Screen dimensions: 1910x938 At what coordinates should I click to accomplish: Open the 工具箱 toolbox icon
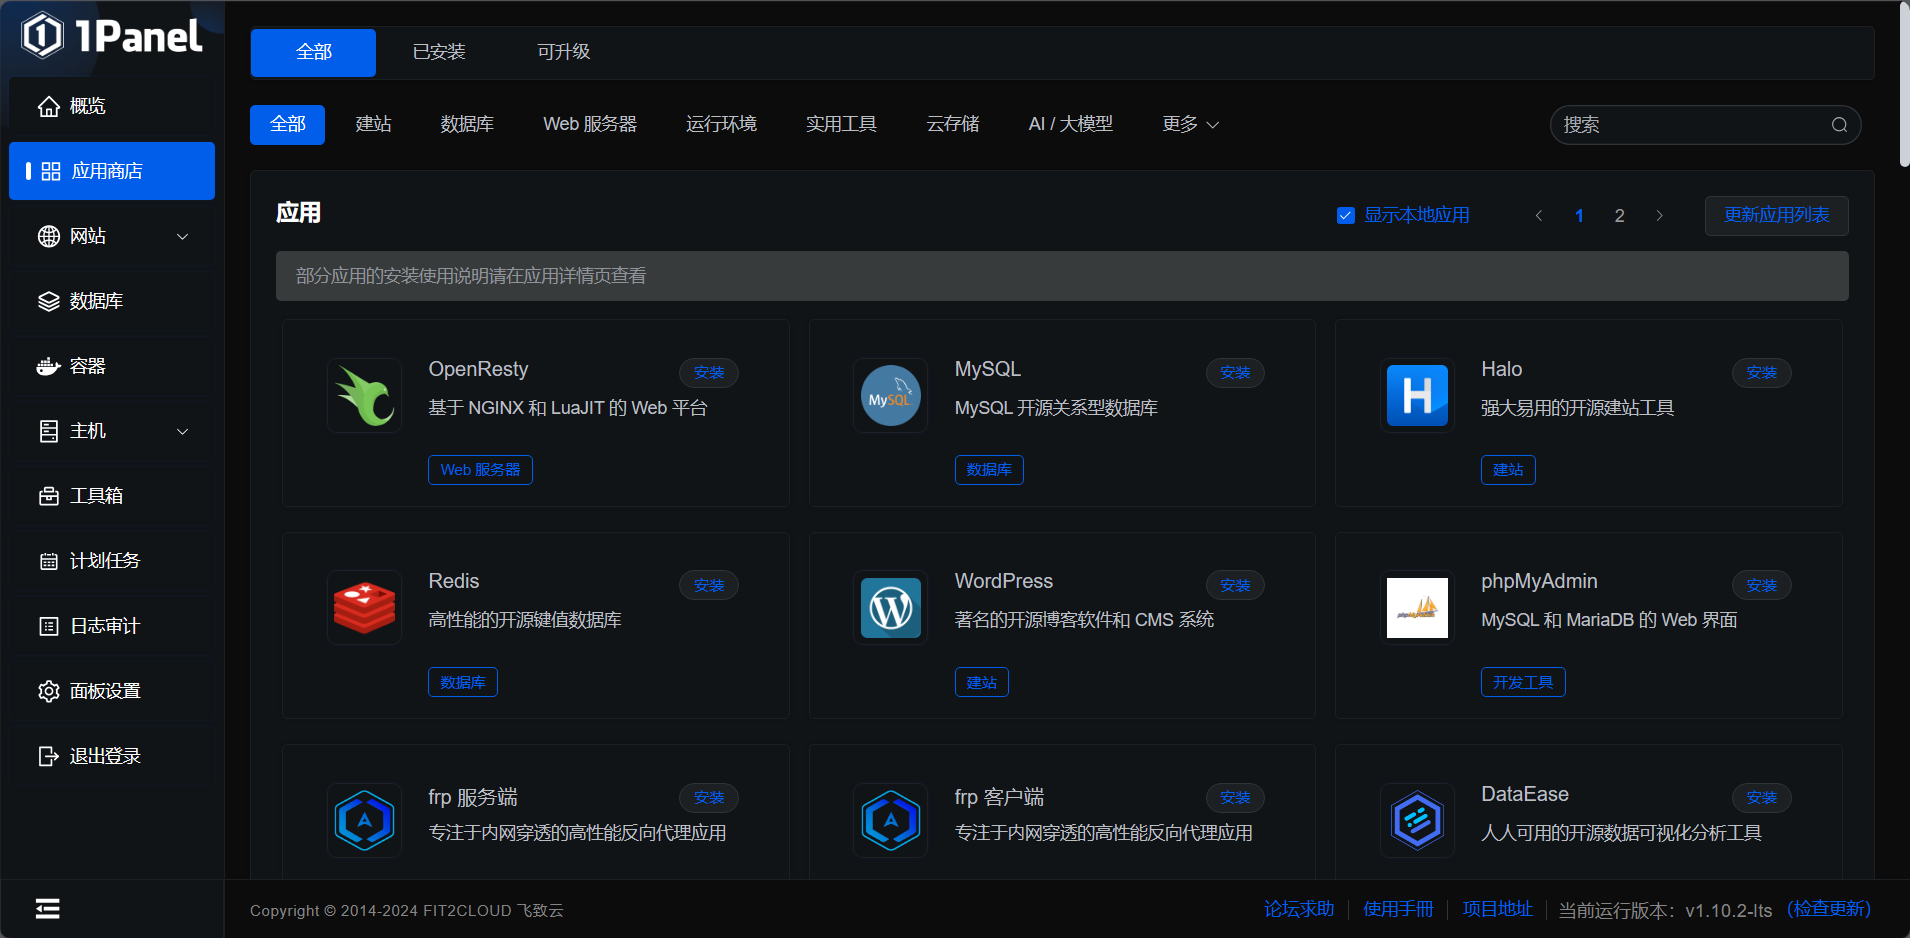coord(49,496)
